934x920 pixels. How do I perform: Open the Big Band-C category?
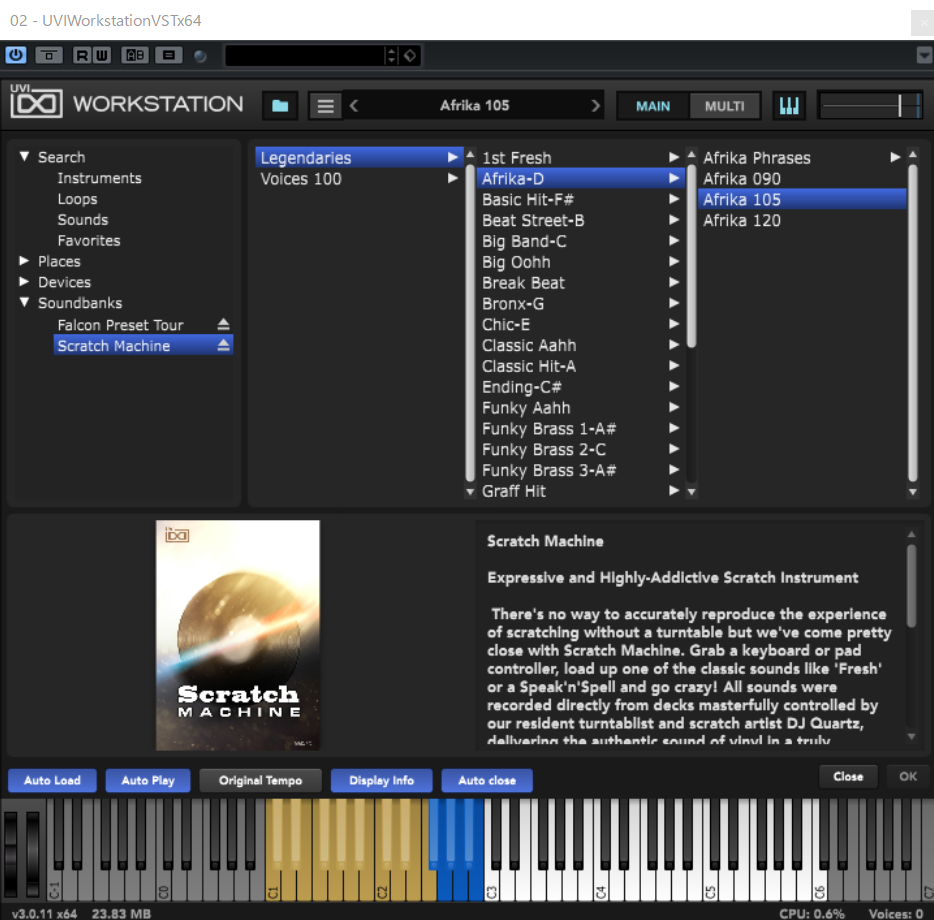coord(581,241)
